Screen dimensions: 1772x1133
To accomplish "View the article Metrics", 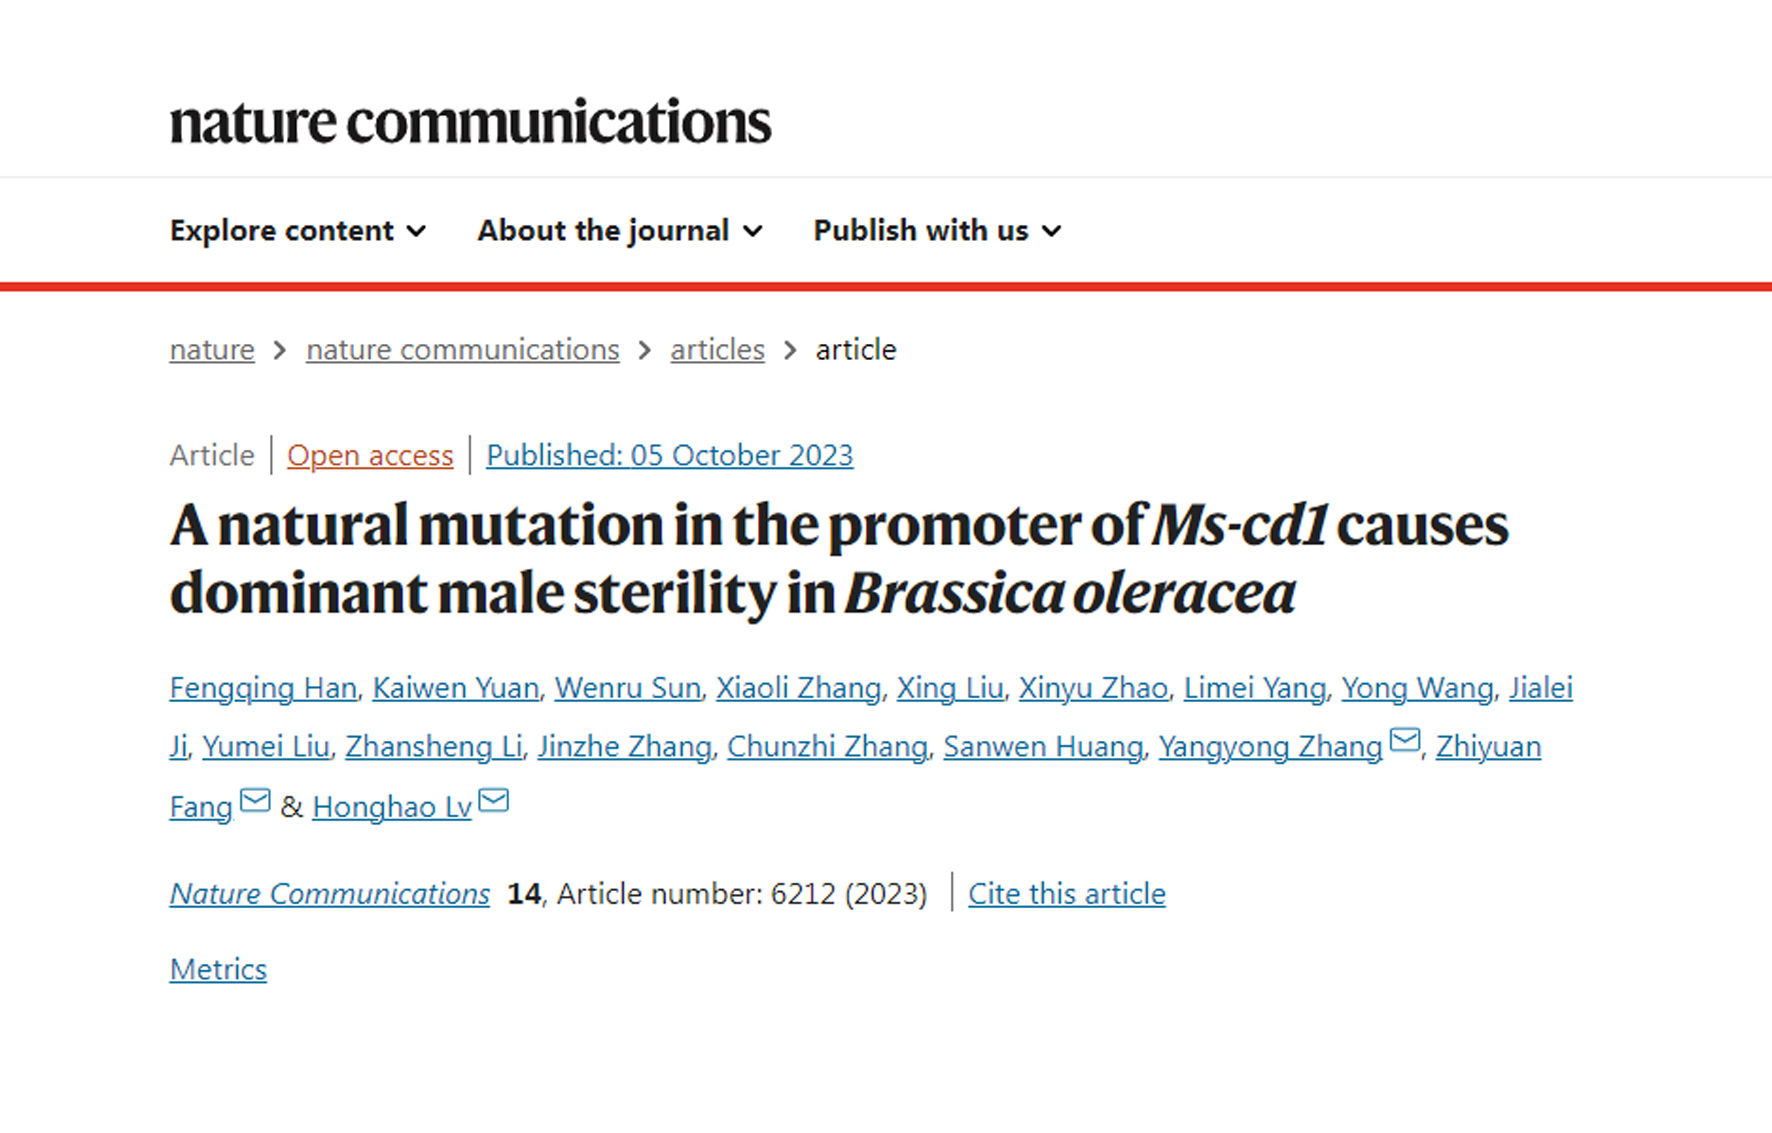I will coord(218,968).
